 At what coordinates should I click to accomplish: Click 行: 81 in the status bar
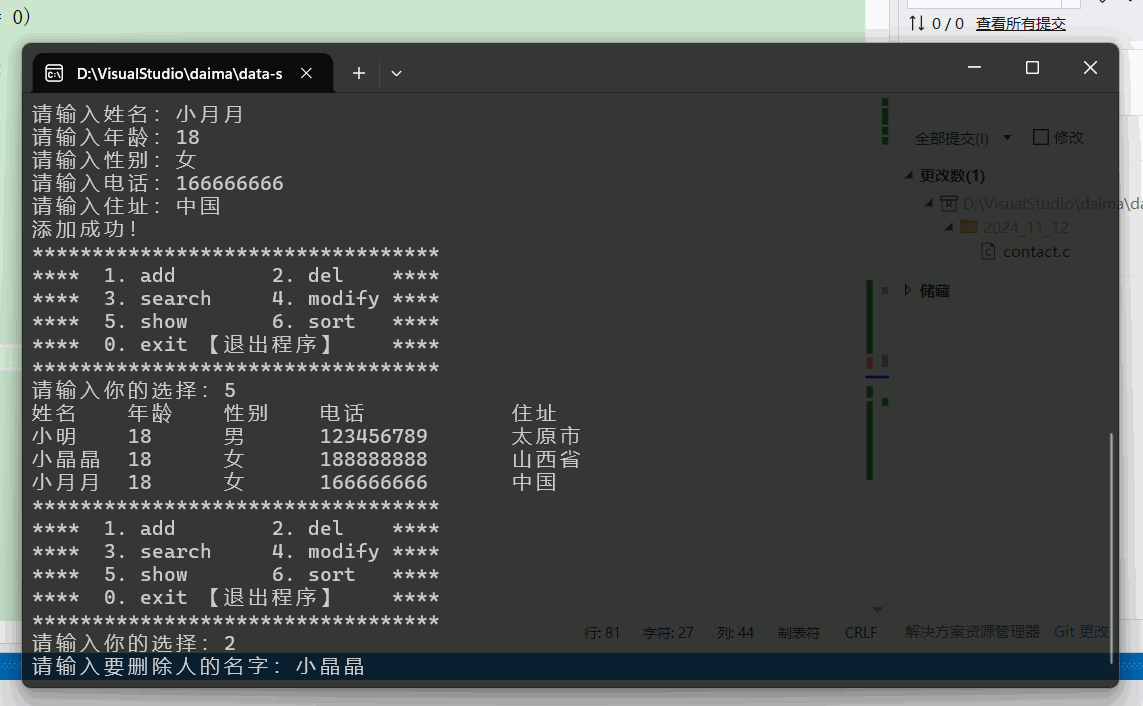click(x=601, y=632)
